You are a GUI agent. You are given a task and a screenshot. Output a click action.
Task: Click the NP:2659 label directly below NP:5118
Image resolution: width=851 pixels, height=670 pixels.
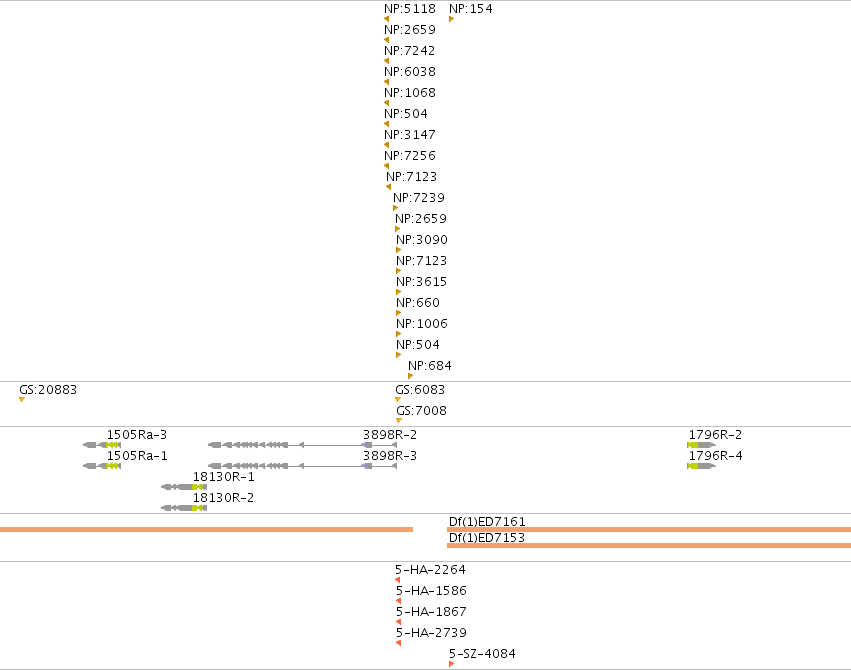(x=410, y=30)
